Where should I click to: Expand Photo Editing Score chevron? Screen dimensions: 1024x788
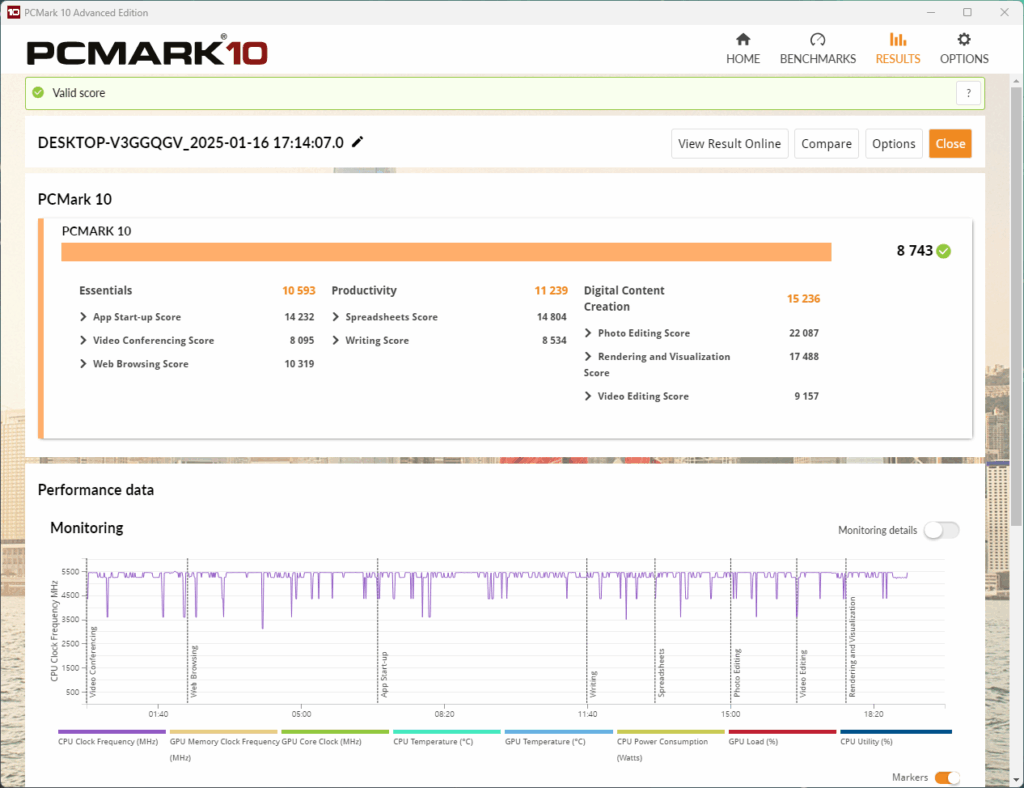click(x=588, y=333)
